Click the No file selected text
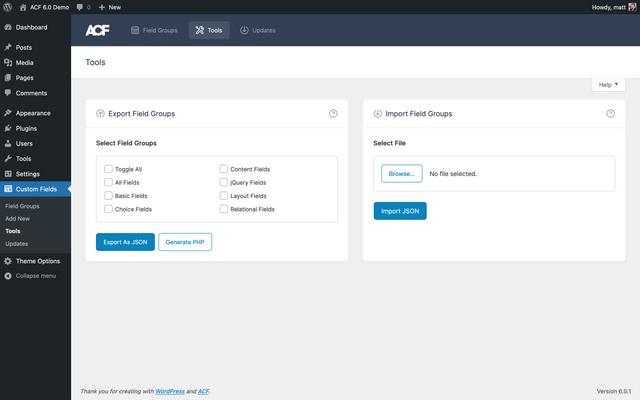 click(x=453, y=174)
